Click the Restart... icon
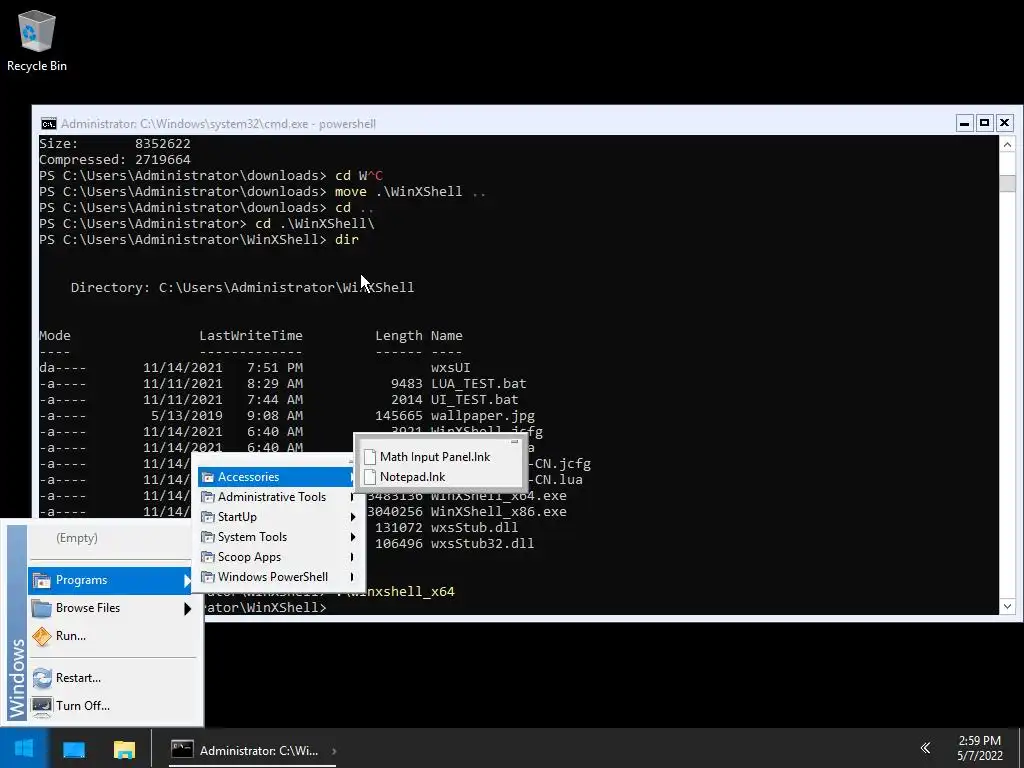 coord(42,678)
